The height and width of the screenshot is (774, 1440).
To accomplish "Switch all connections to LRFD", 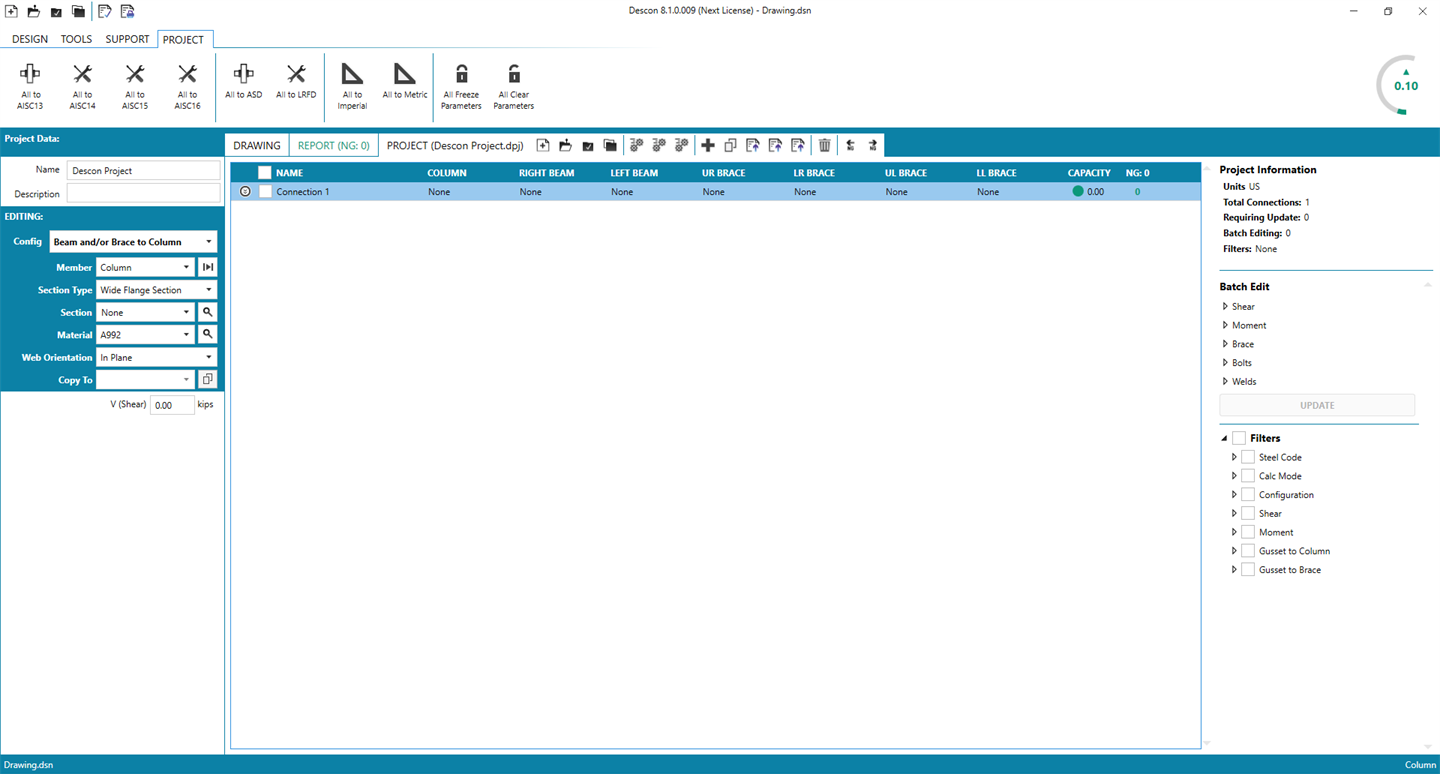I will [x=296, y=73].
